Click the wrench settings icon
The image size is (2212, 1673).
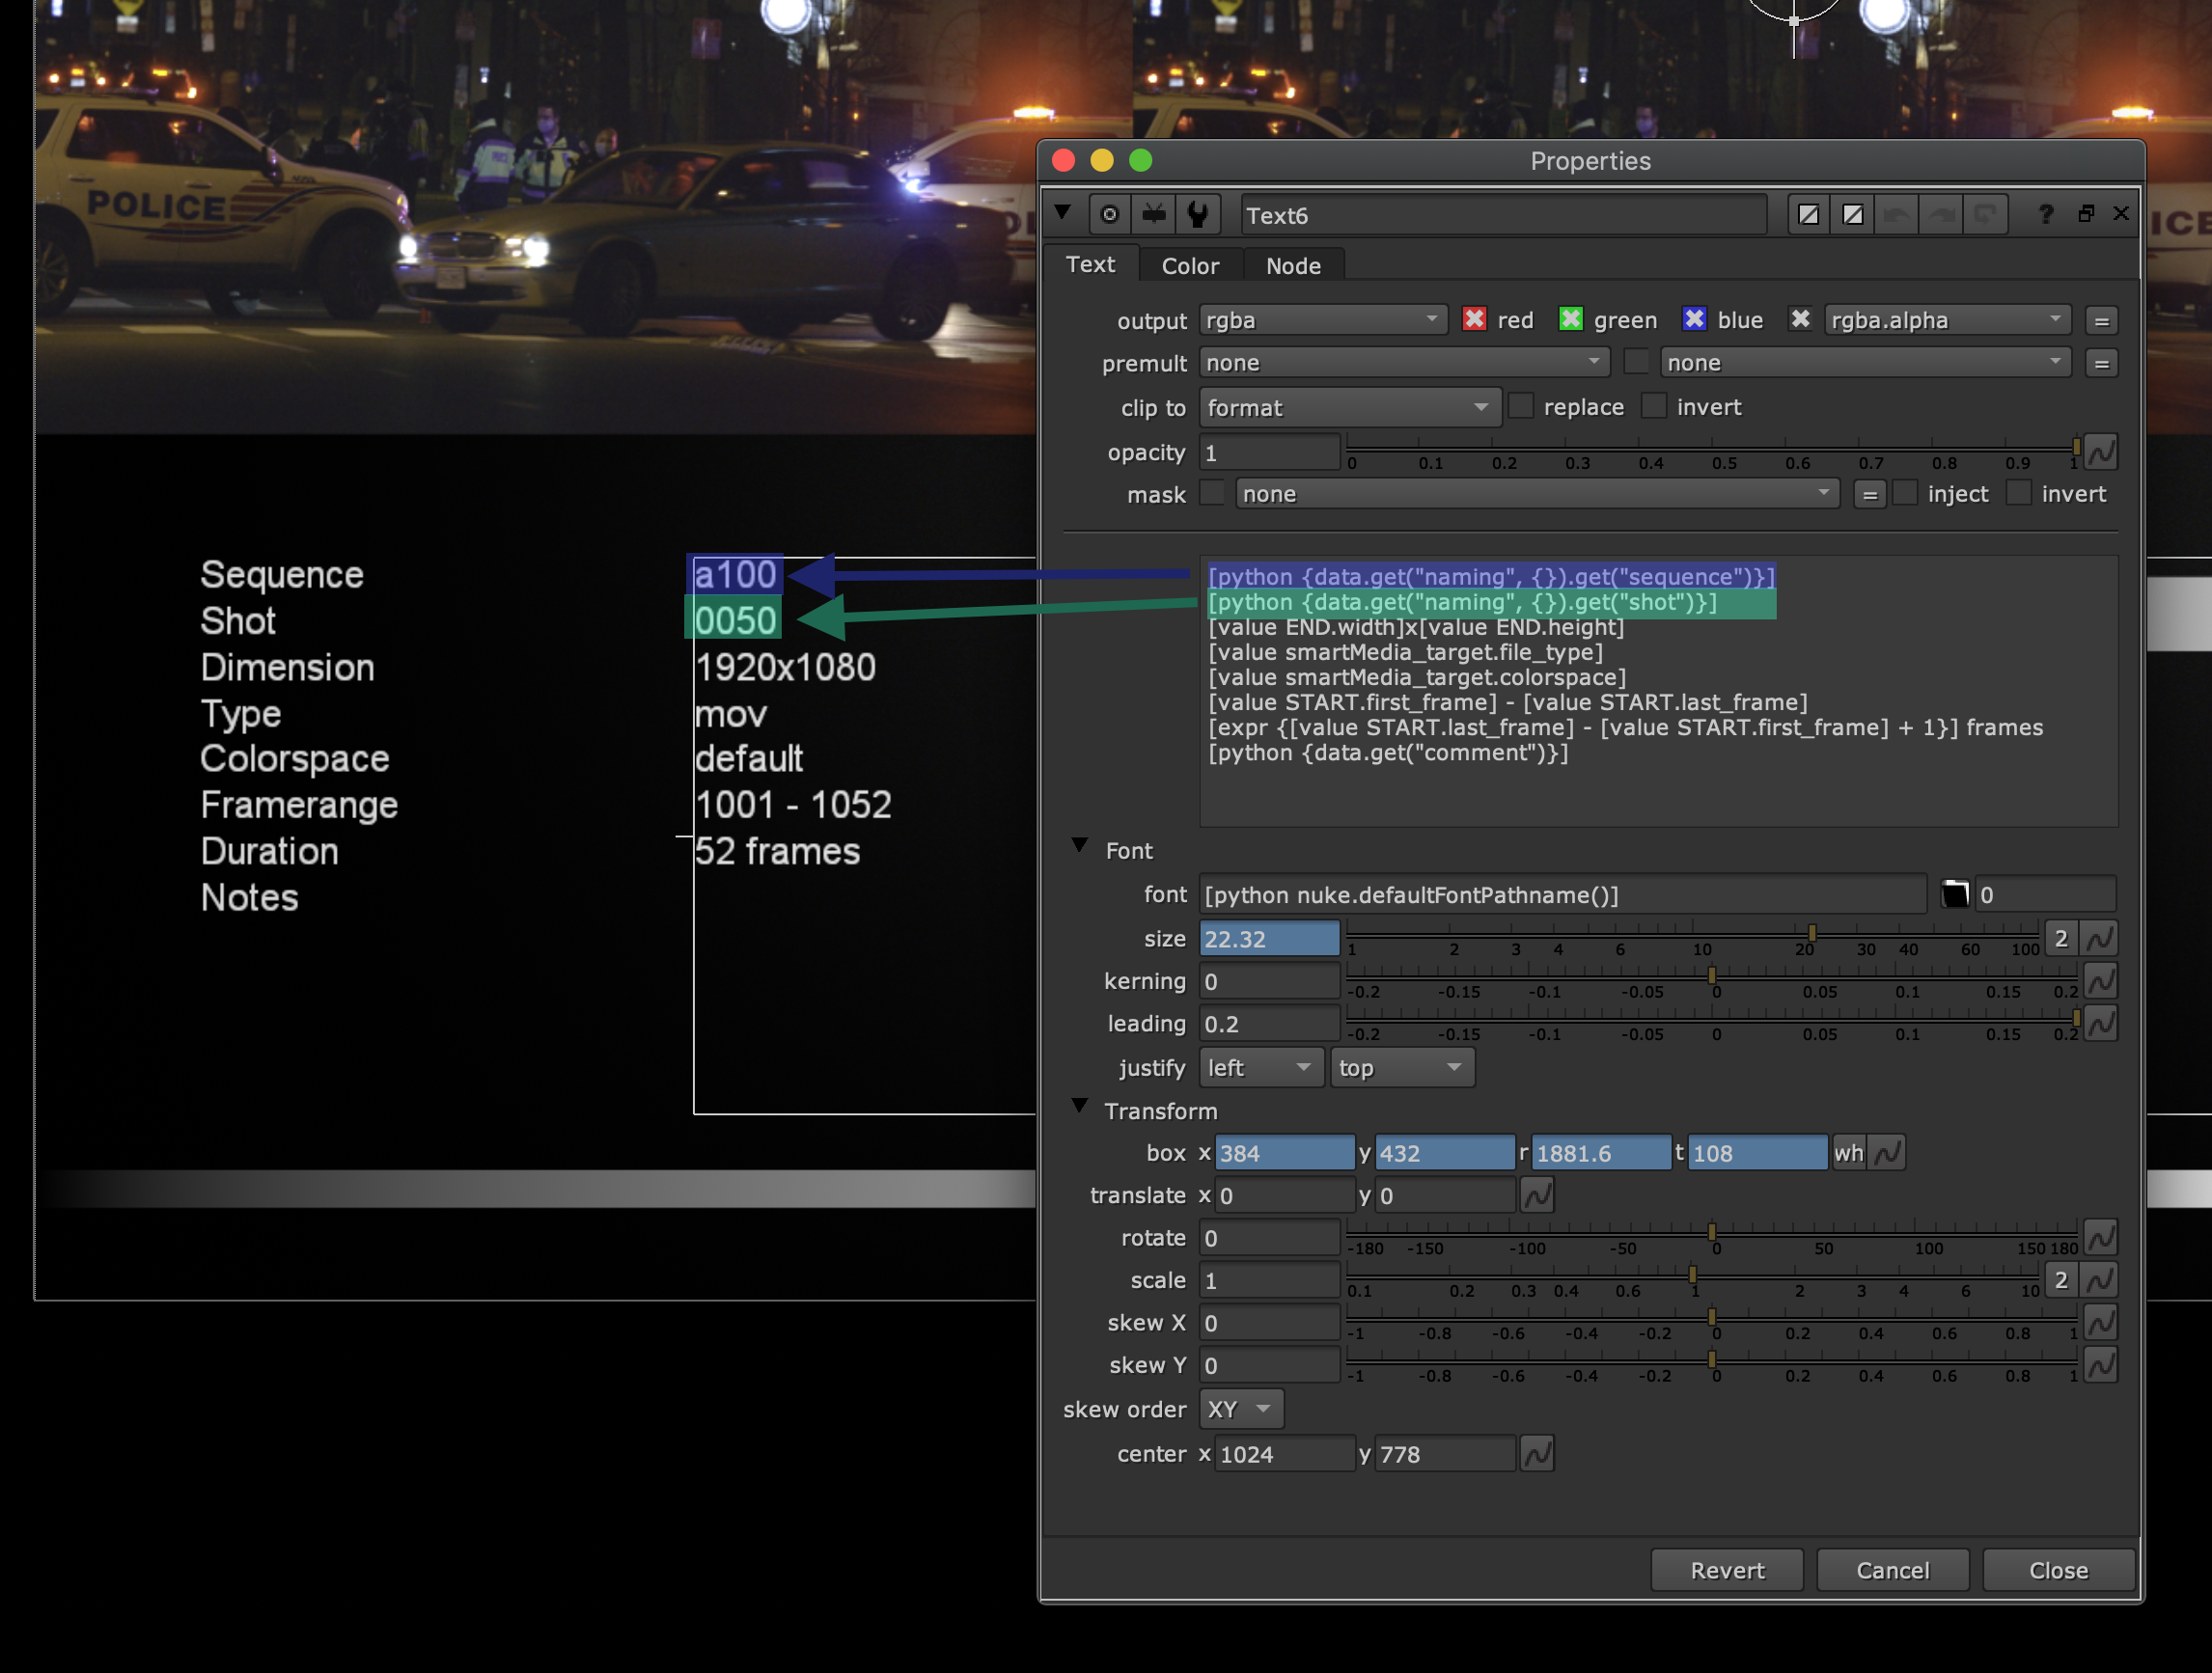point(1197,214)
